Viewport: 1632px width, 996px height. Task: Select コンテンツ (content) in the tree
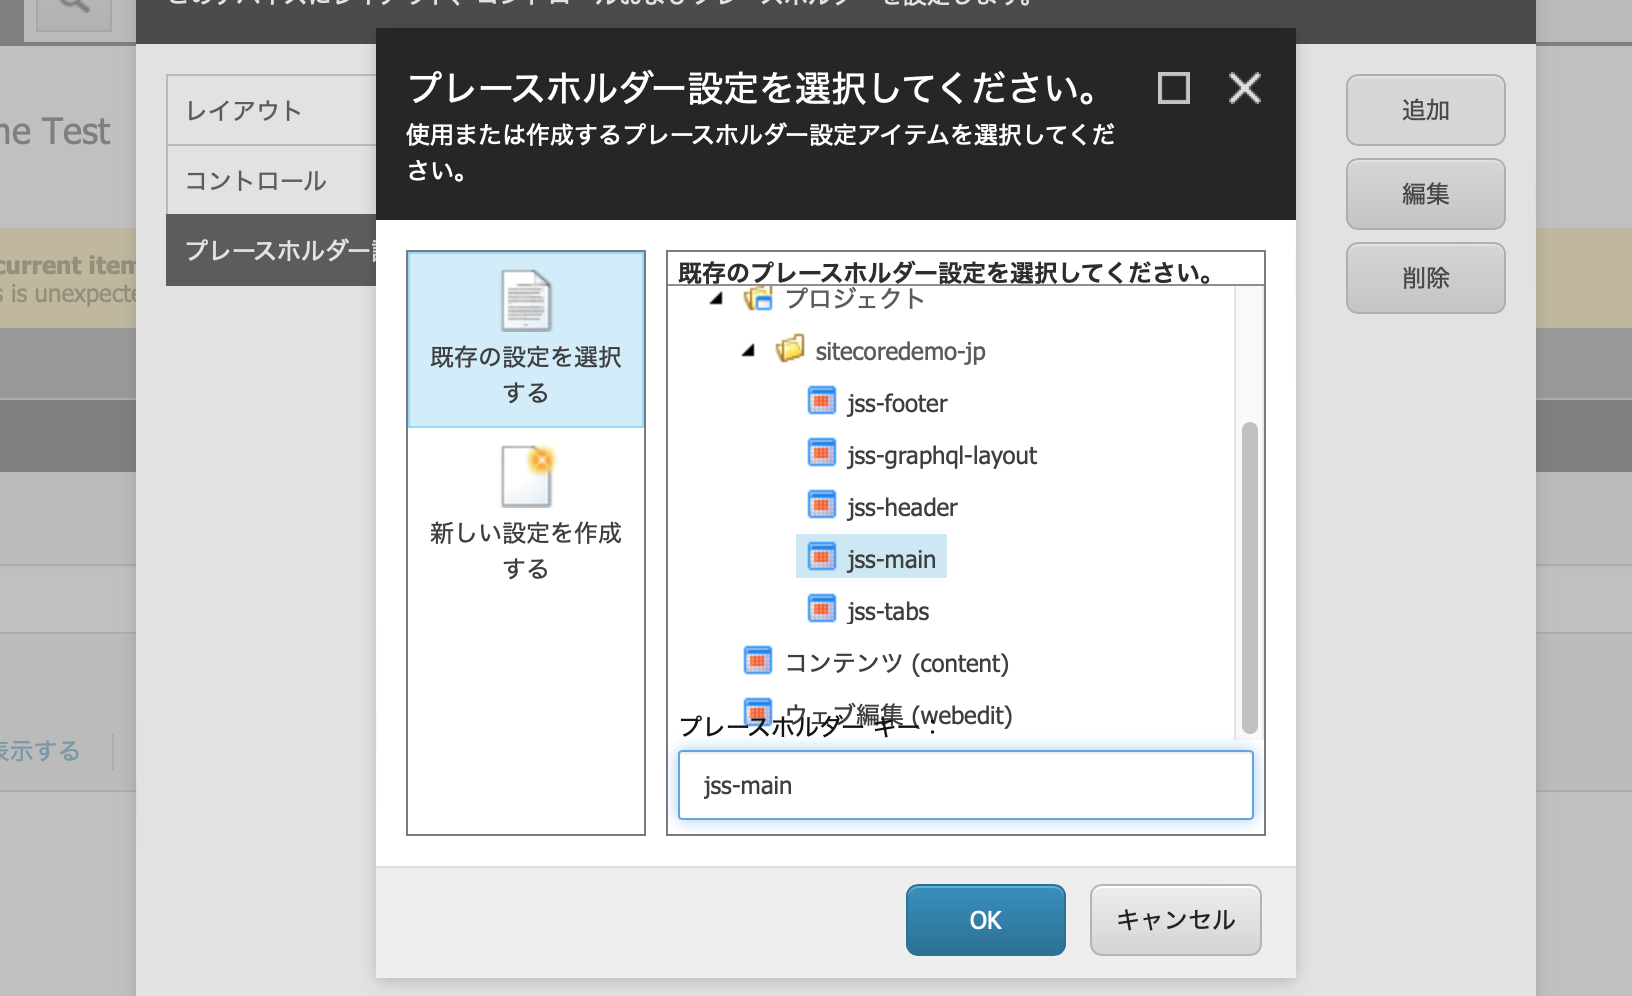(897, 663)
